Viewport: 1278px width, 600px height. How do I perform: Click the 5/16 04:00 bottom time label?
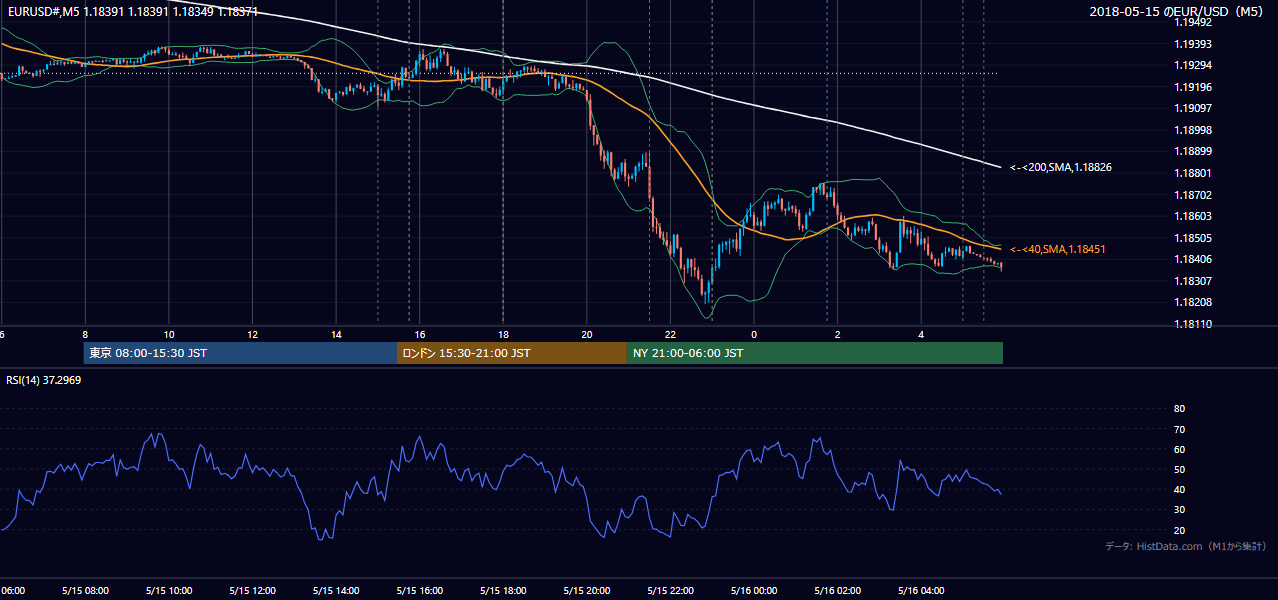pos(922,590)
